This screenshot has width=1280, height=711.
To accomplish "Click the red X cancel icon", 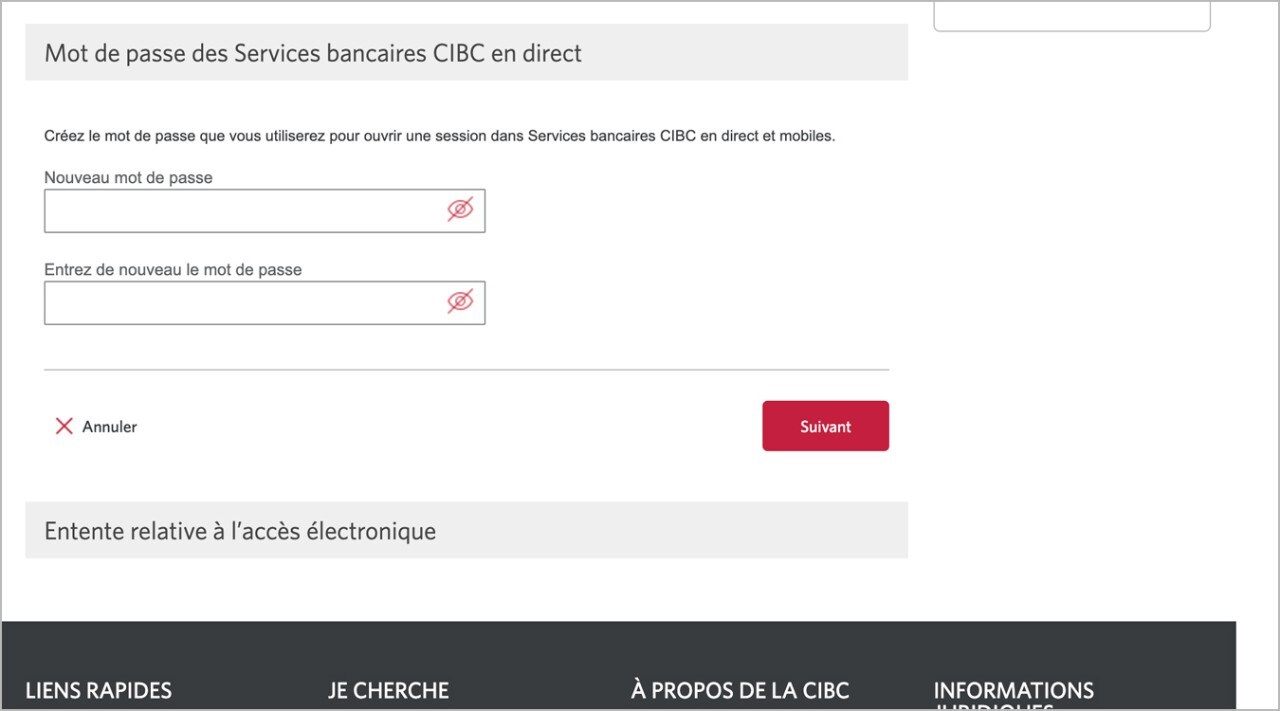I will pos(64,426).
